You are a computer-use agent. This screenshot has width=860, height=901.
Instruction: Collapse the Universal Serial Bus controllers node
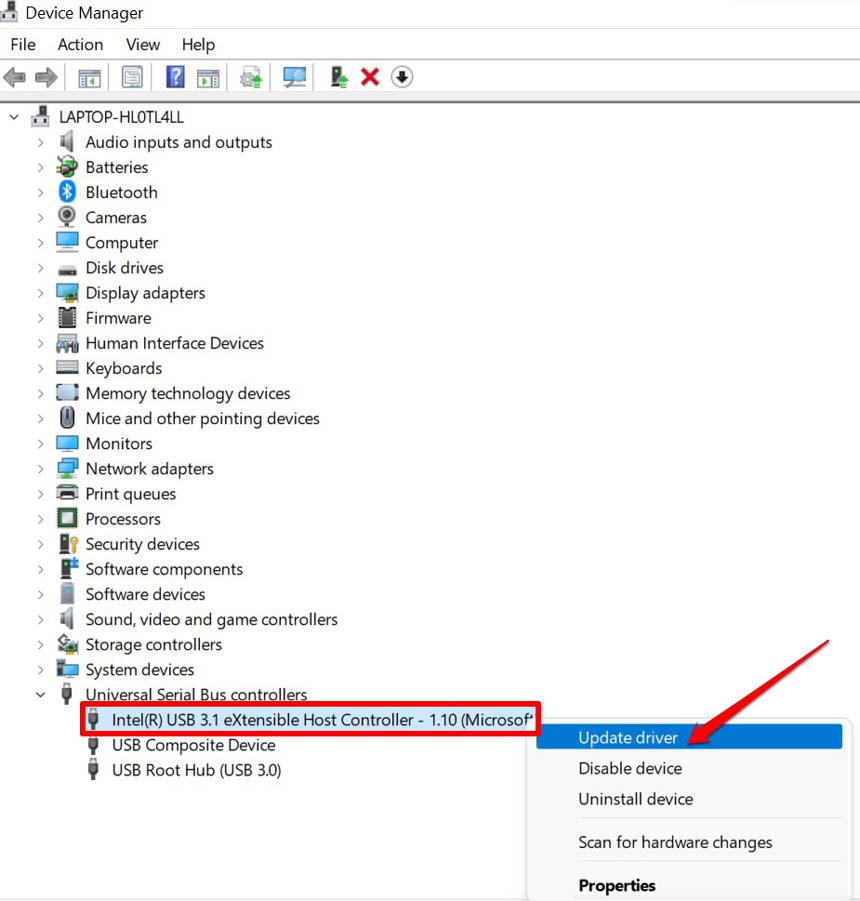point(41,695)
